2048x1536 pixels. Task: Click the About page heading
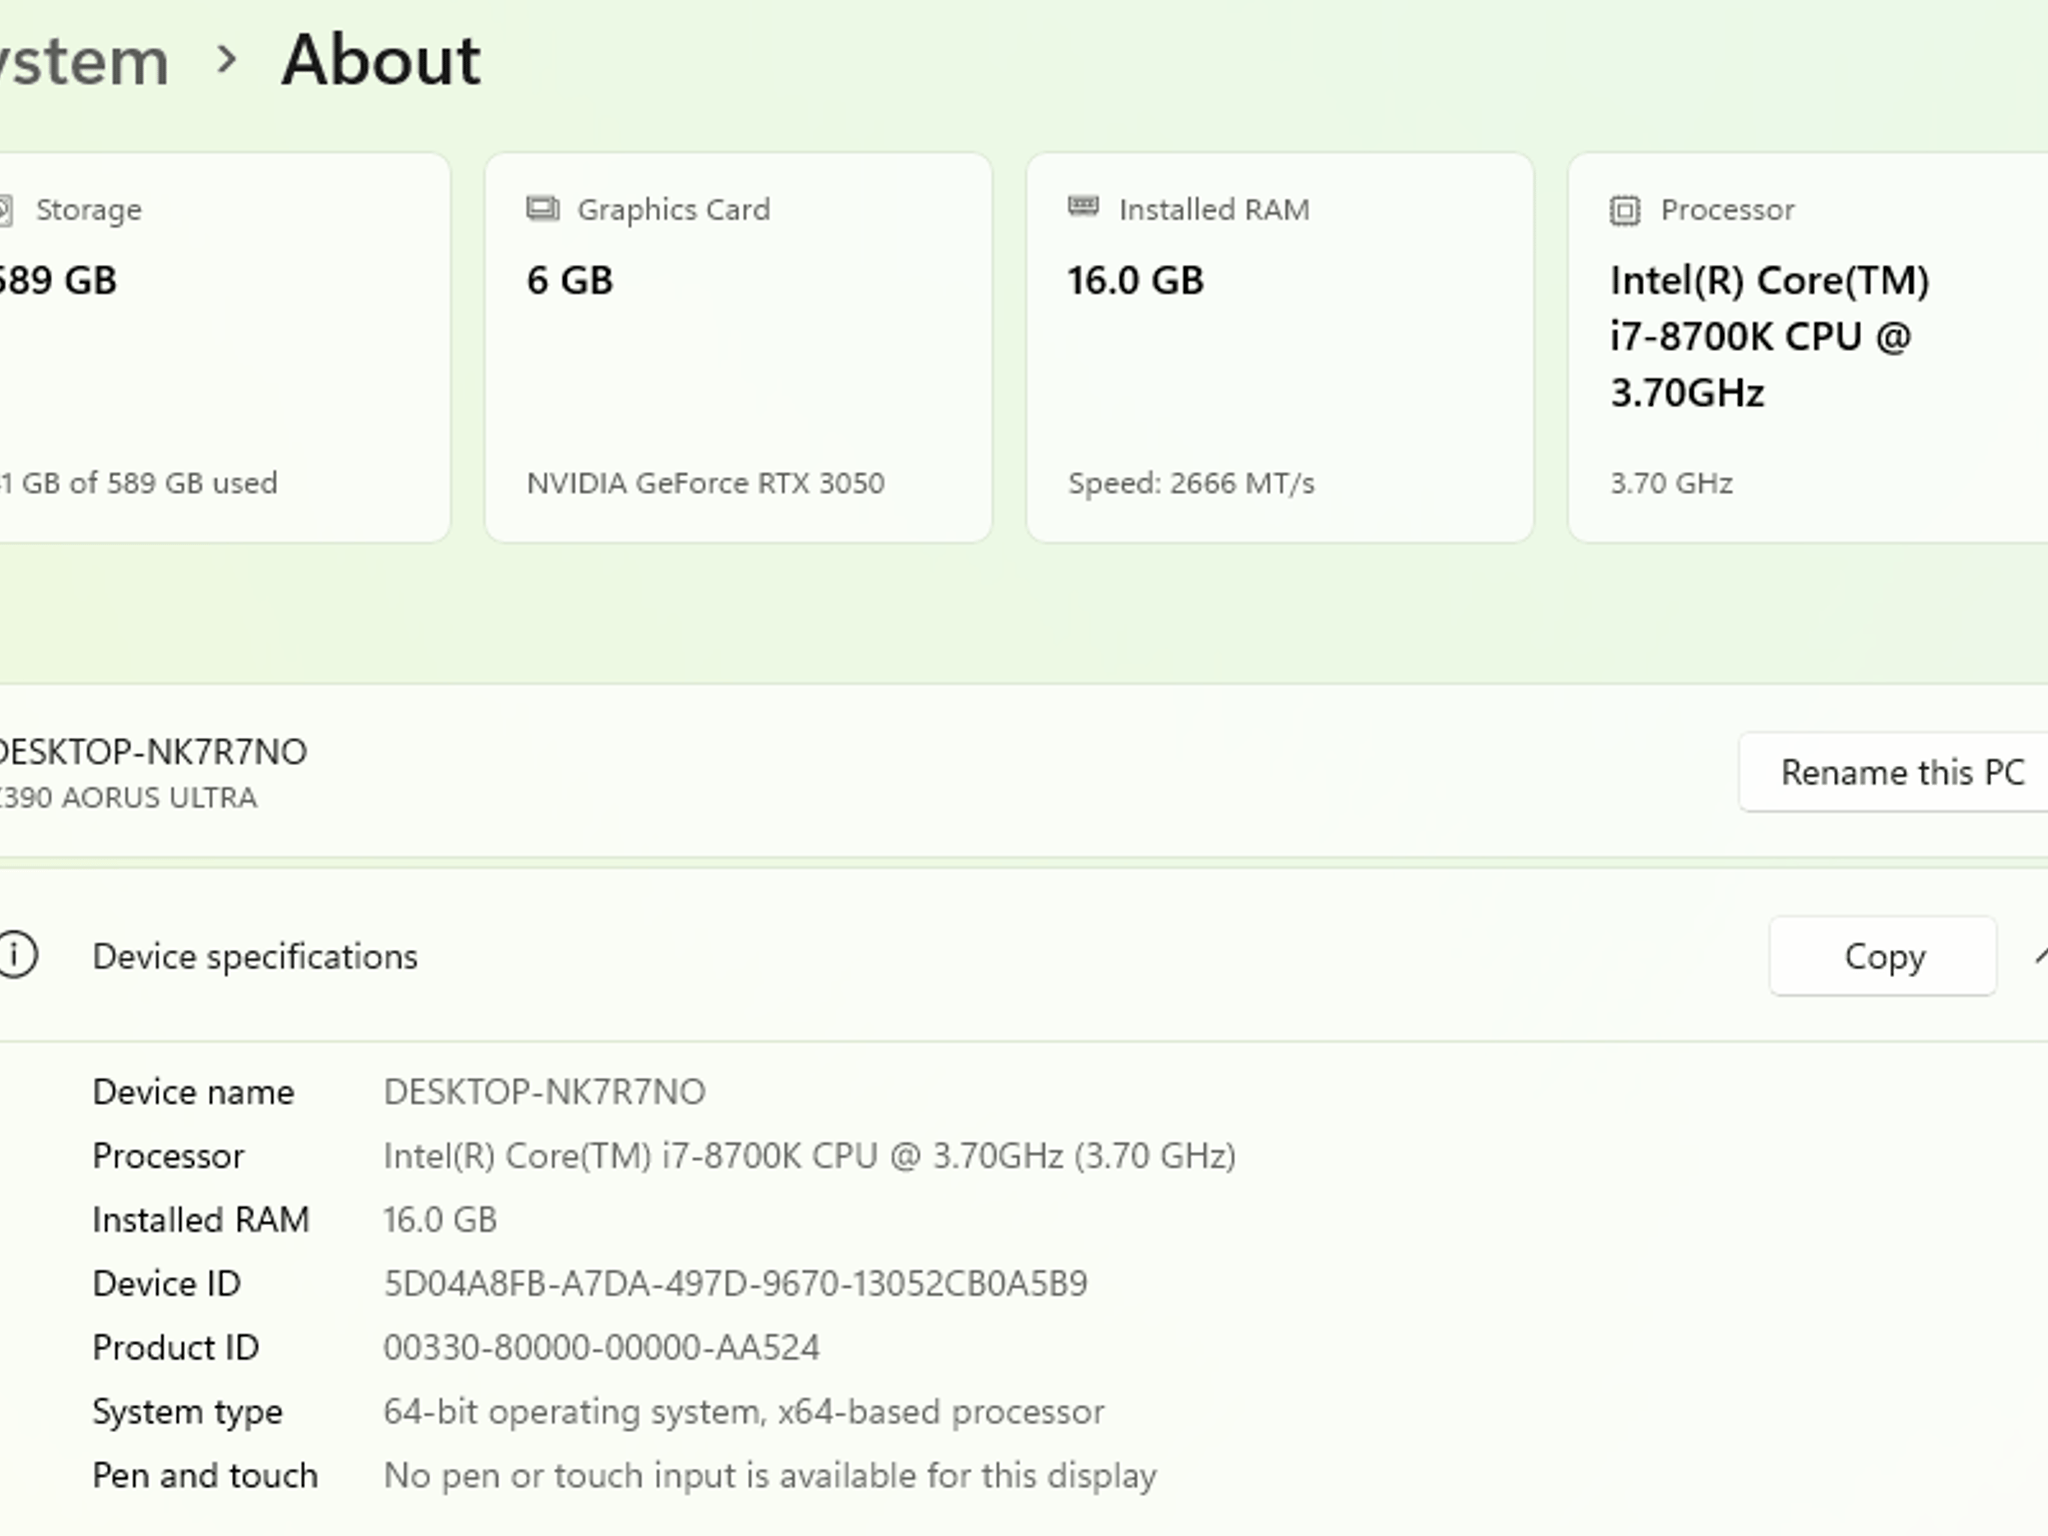pos(381,60)
